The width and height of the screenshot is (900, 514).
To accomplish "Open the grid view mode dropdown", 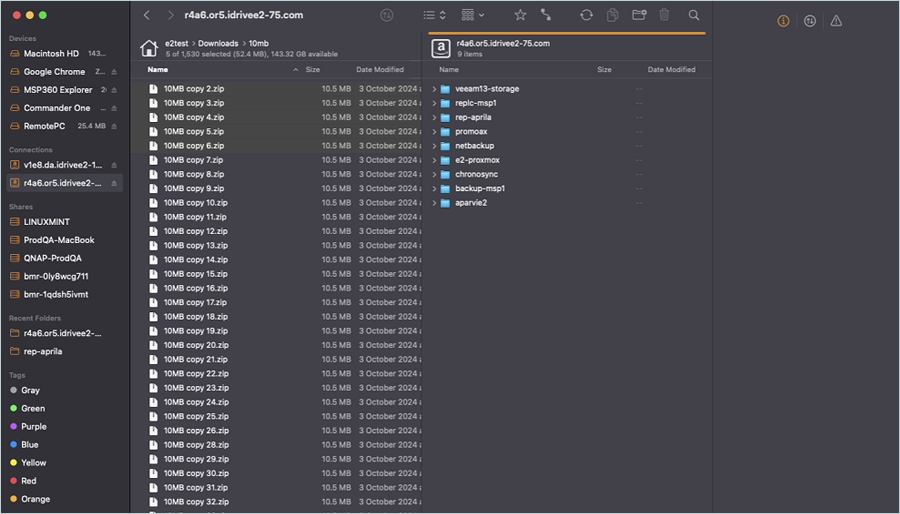I will click(472, 16).
